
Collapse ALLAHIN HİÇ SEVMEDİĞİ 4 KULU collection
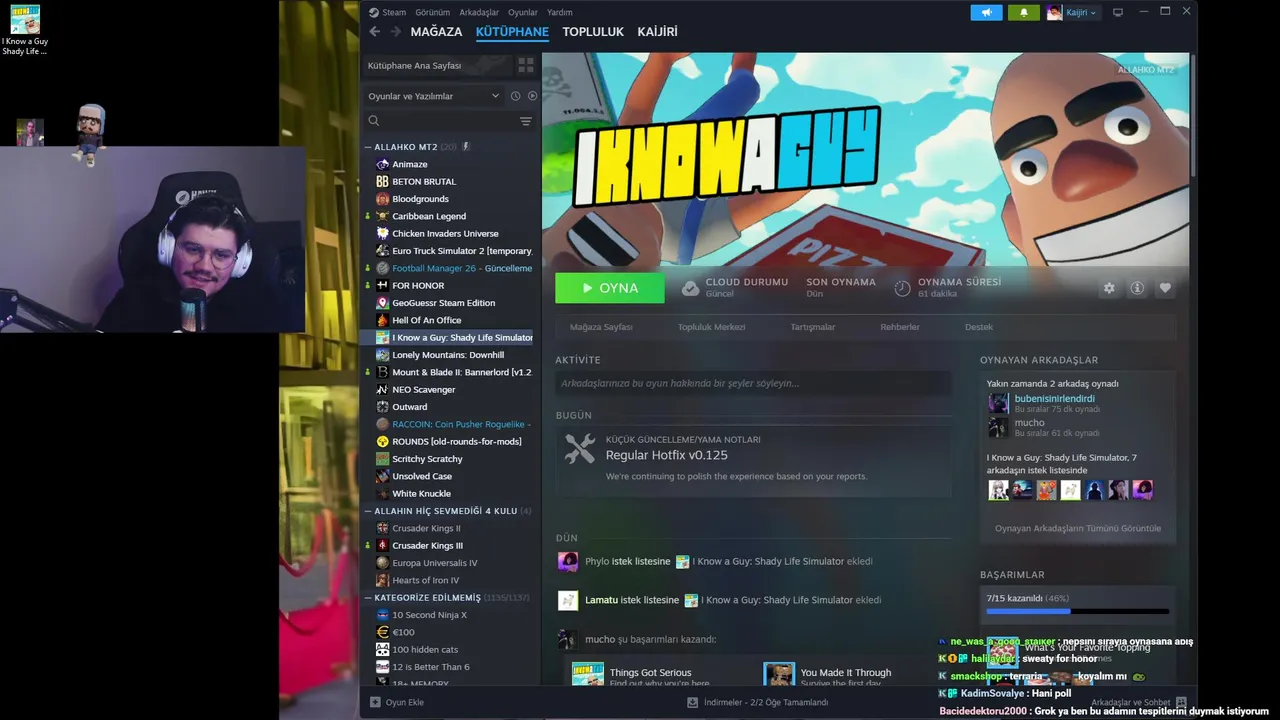(x=368, y=511)
